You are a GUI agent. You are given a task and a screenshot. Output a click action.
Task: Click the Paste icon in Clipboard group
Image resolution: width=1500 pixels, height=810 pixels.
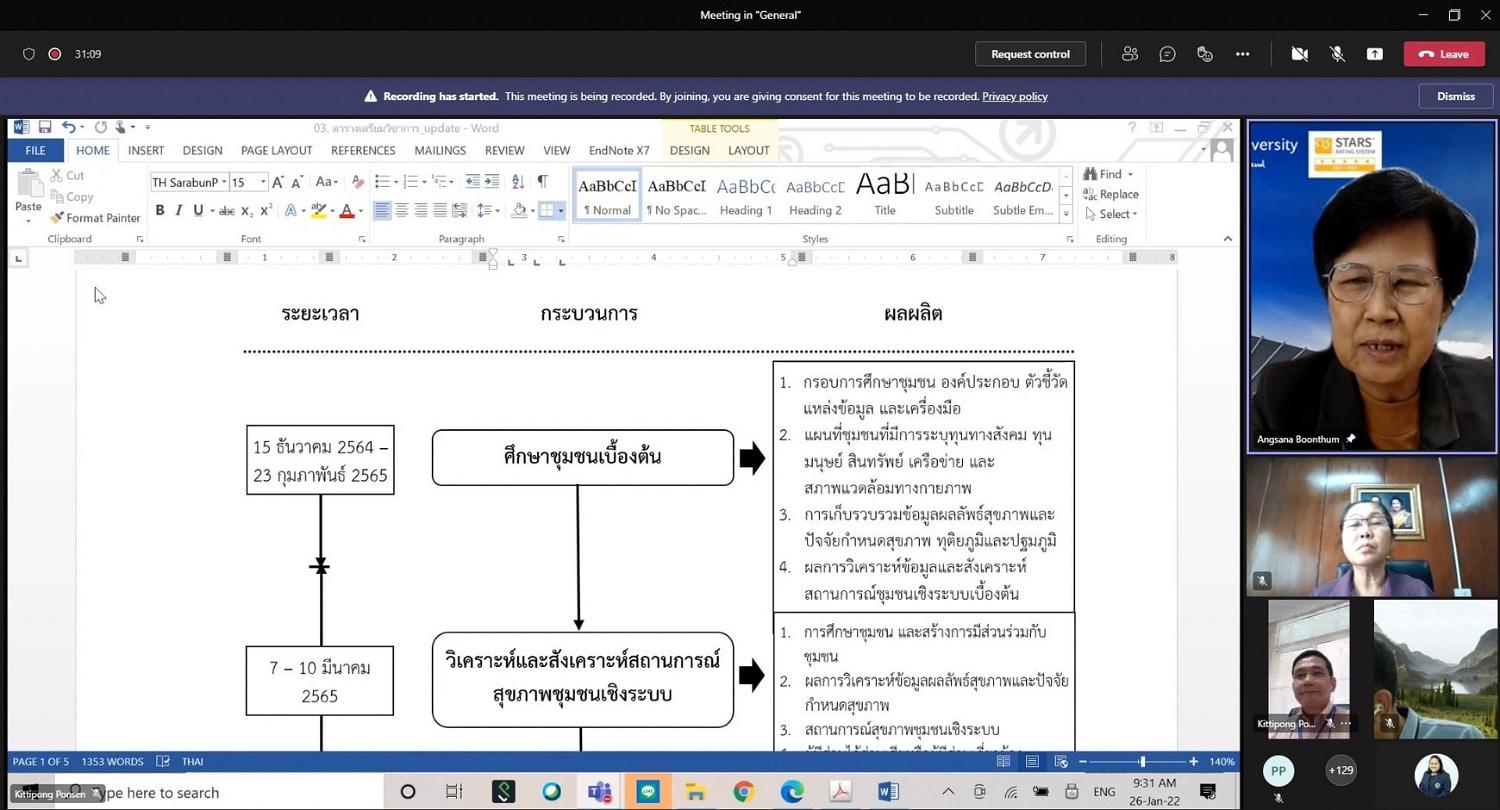(28, 183)
